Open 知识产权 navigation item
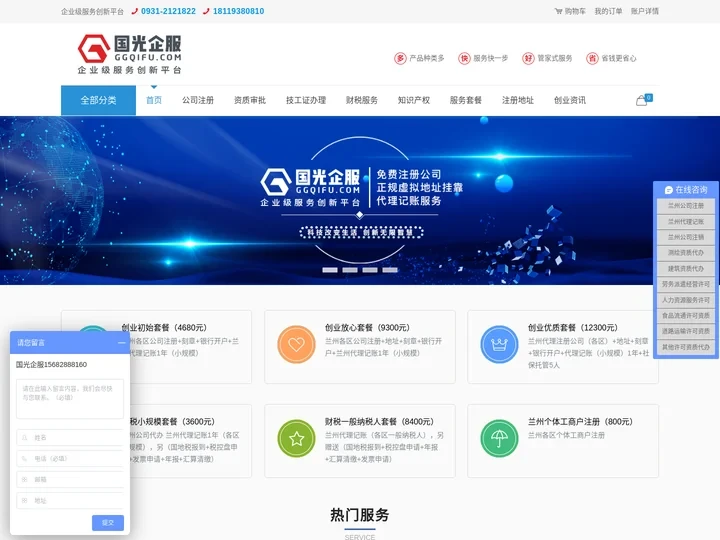Image resolution: width=720 pixels, height=540 pixels. [x=414, y=100]
